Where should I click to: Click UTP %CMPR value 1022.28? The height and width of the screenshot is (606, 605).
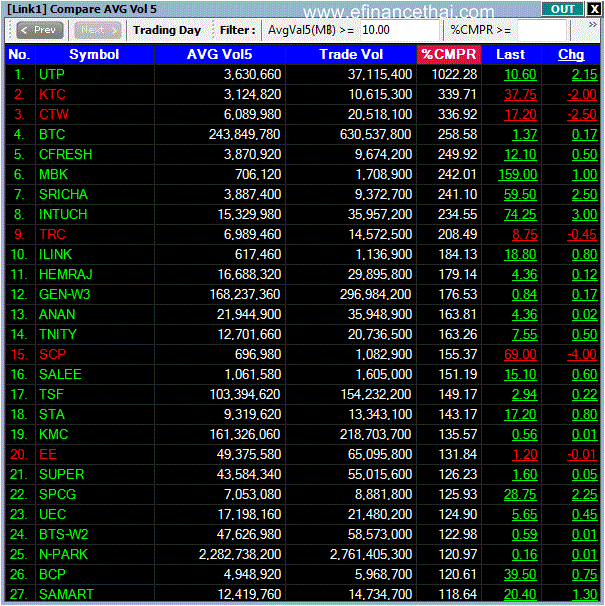click(x=454, y=74)
